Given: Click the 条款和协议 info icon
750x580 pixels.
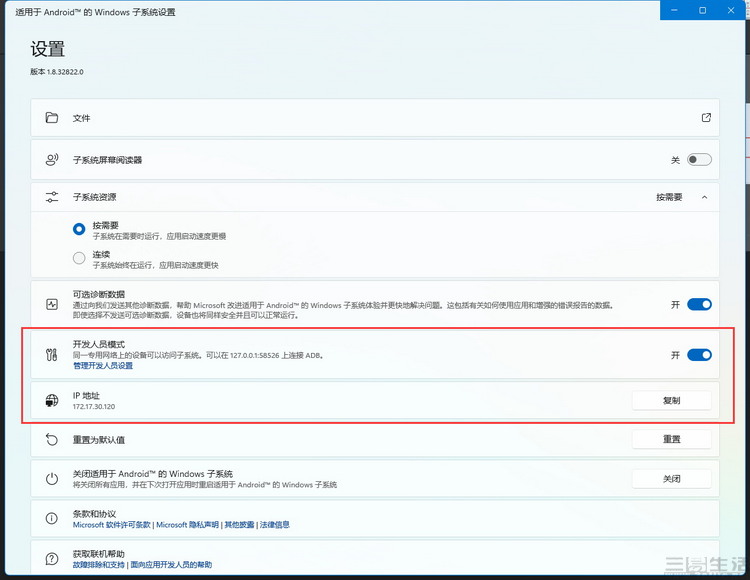Looking at the screenshot, I should click(x=52, y=518).
